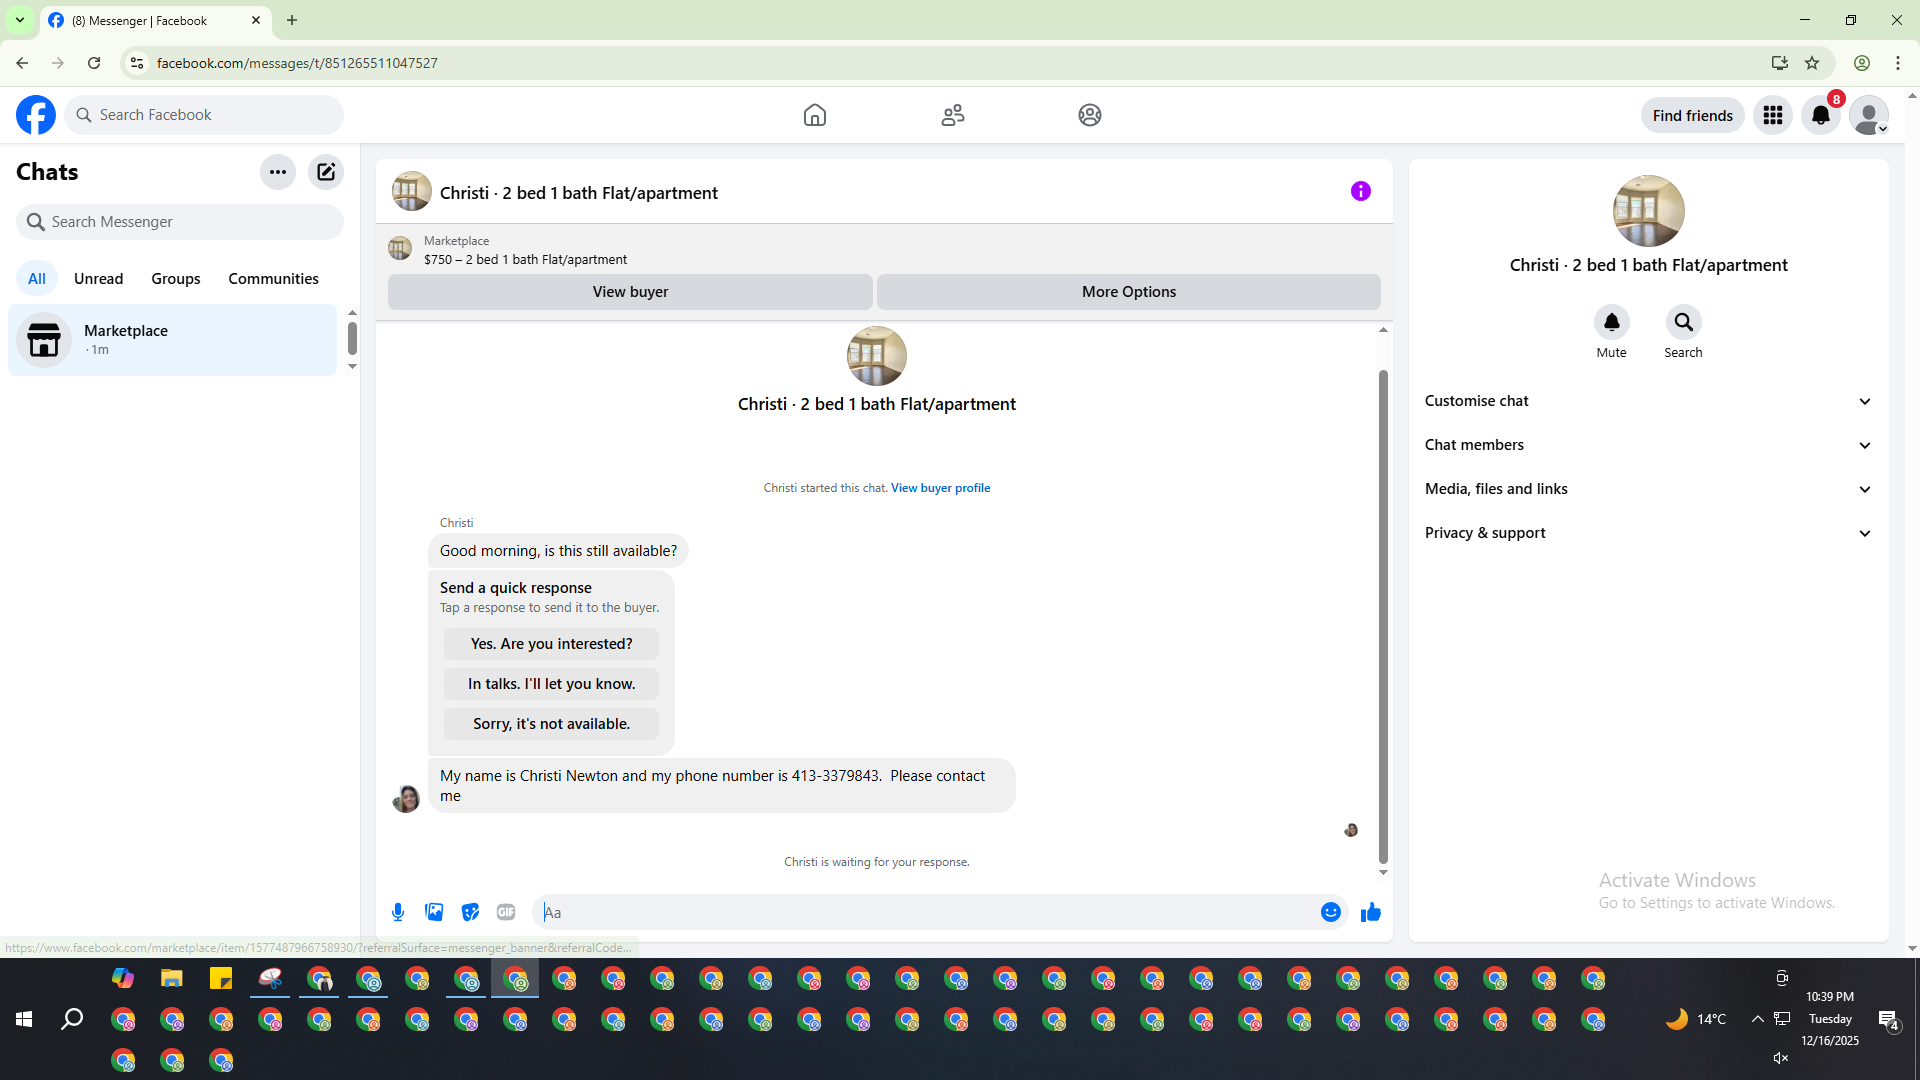
Task: Open the View buyer profile link
Action: [941, 488]
